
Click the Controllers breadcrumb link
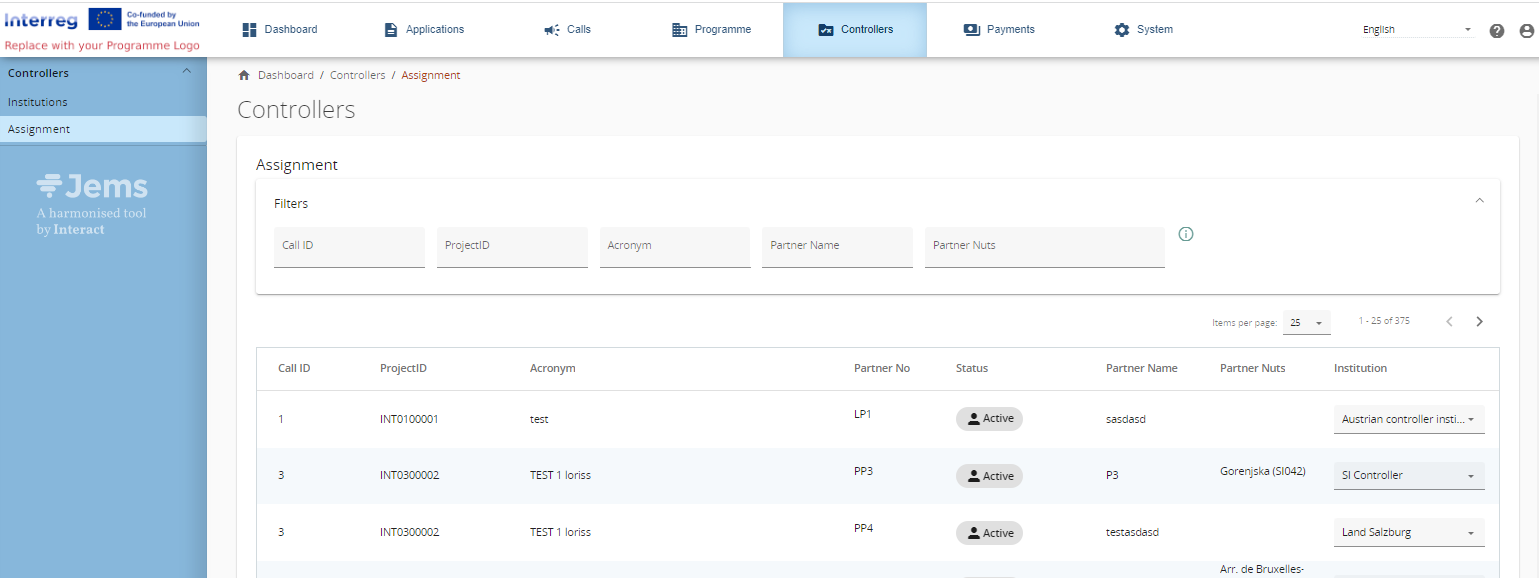[357, 76]
